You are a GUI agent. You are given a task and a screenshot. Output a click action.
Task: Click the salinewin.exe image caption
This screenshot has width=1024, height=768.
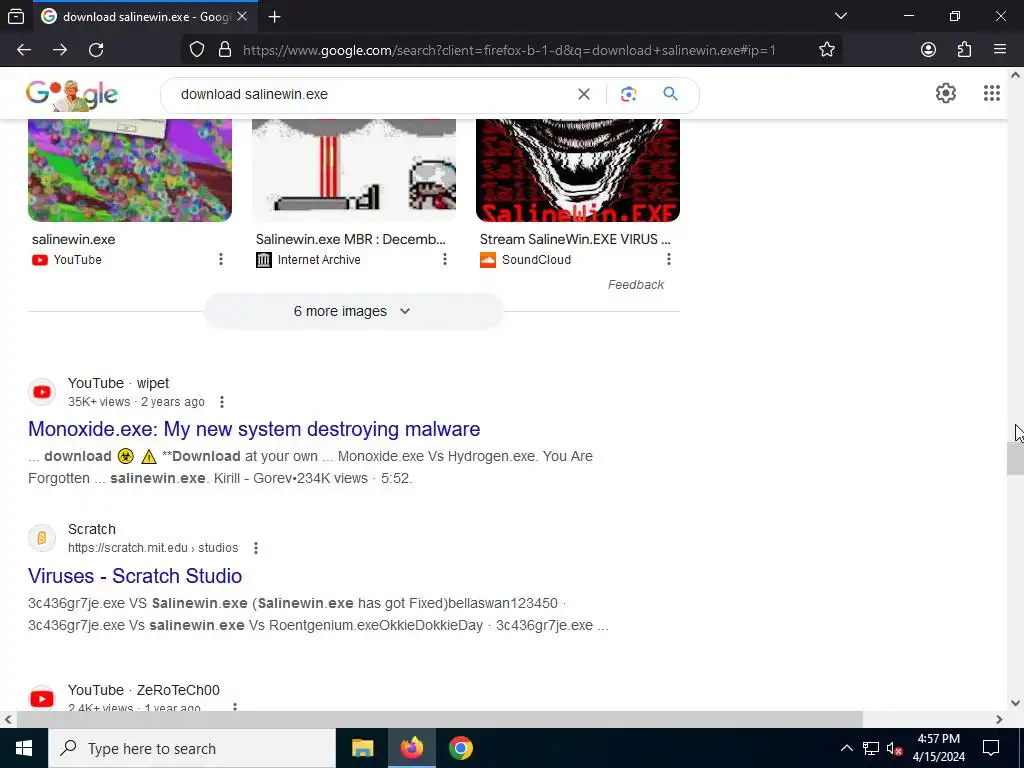click(74, 239)
